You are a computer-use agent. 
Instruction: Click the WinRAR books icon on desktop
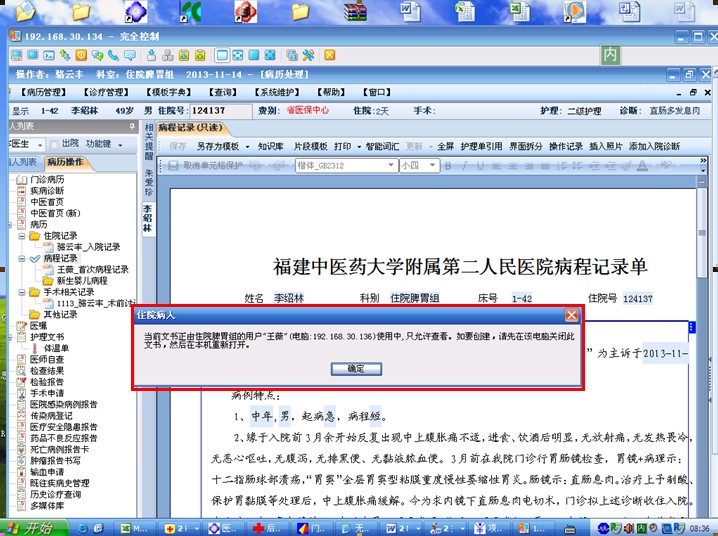356,11
